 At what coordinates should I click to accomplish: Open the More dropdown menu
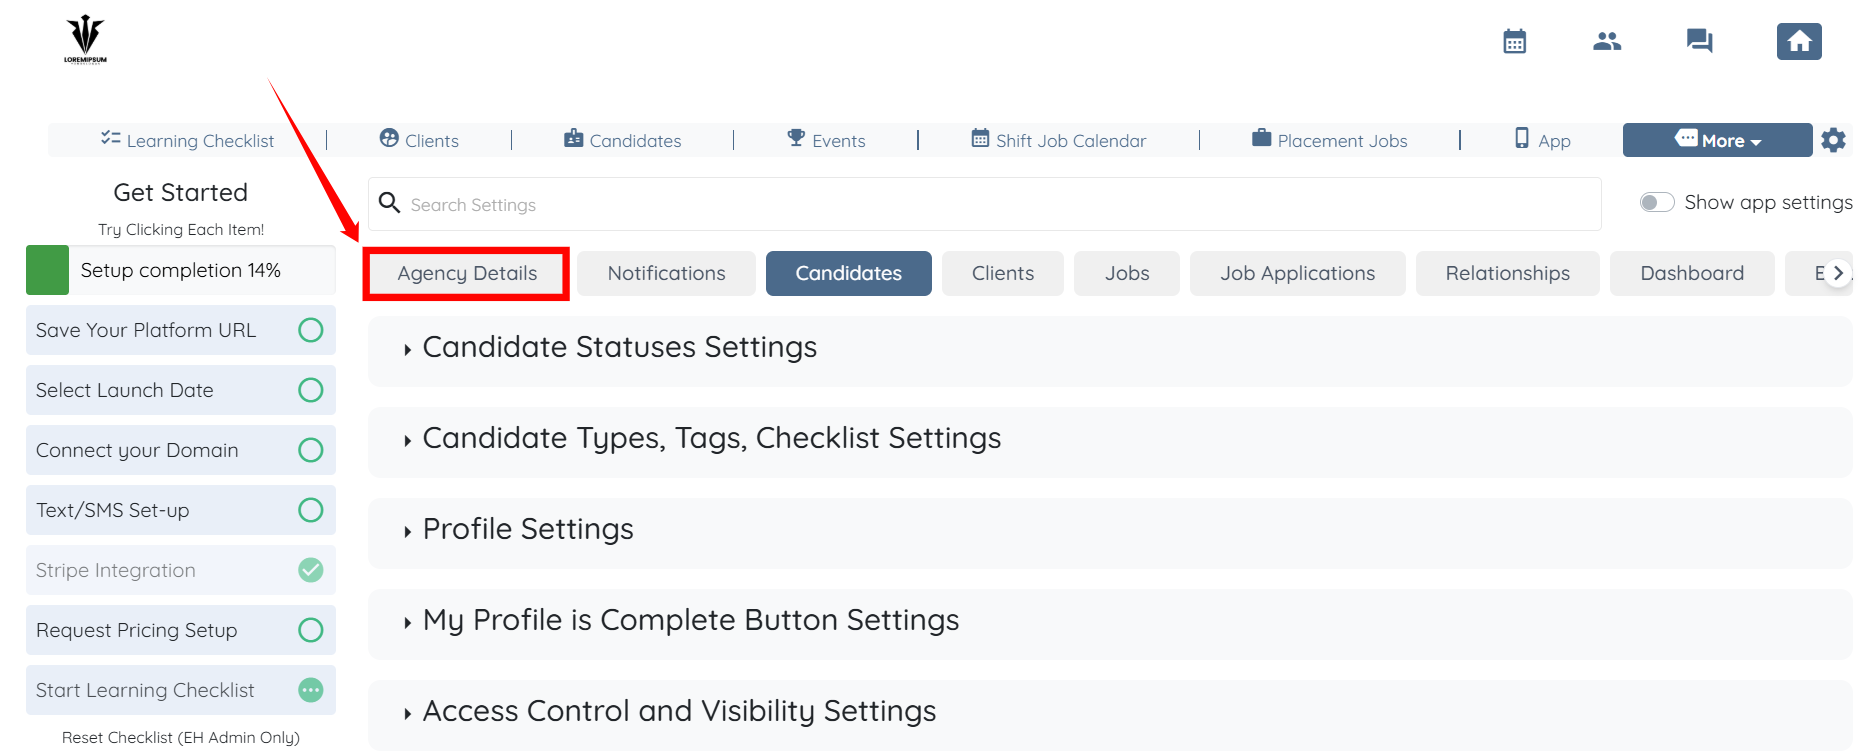click(x=1717, y=140)
